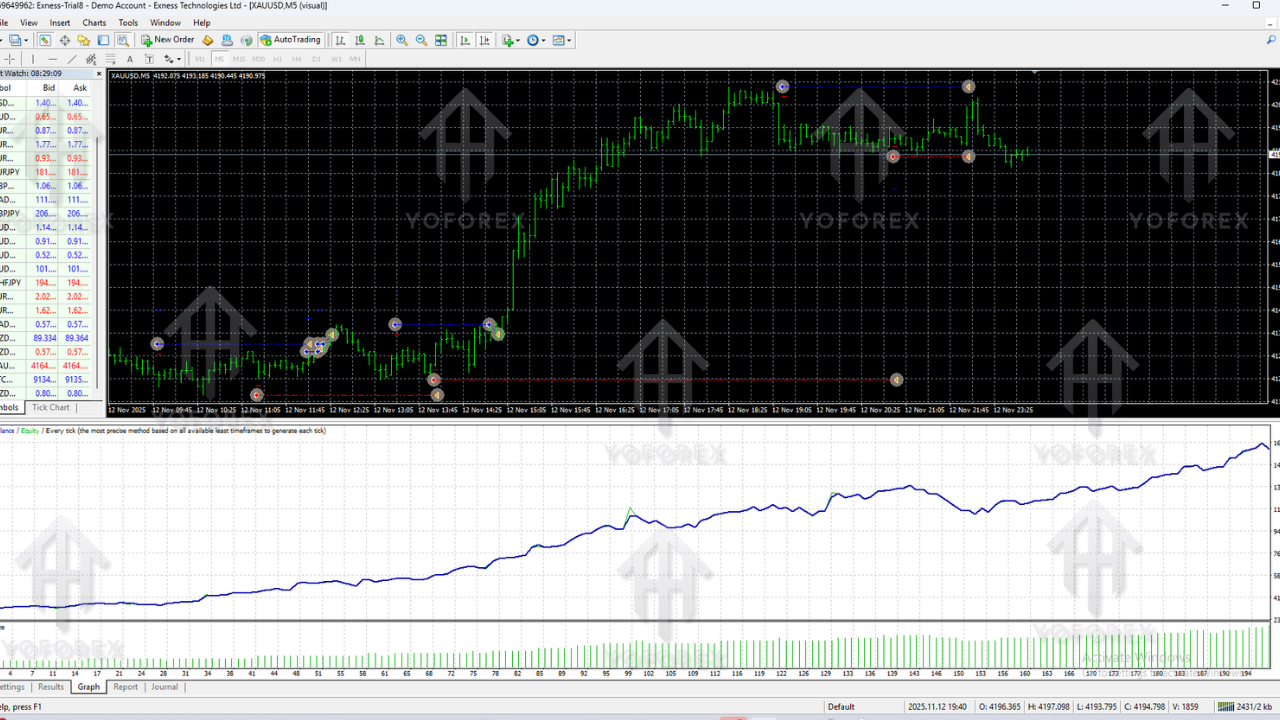The image size is (1280, 720).
Task: Select the M1 timeframe
Action: pos(199,58)
